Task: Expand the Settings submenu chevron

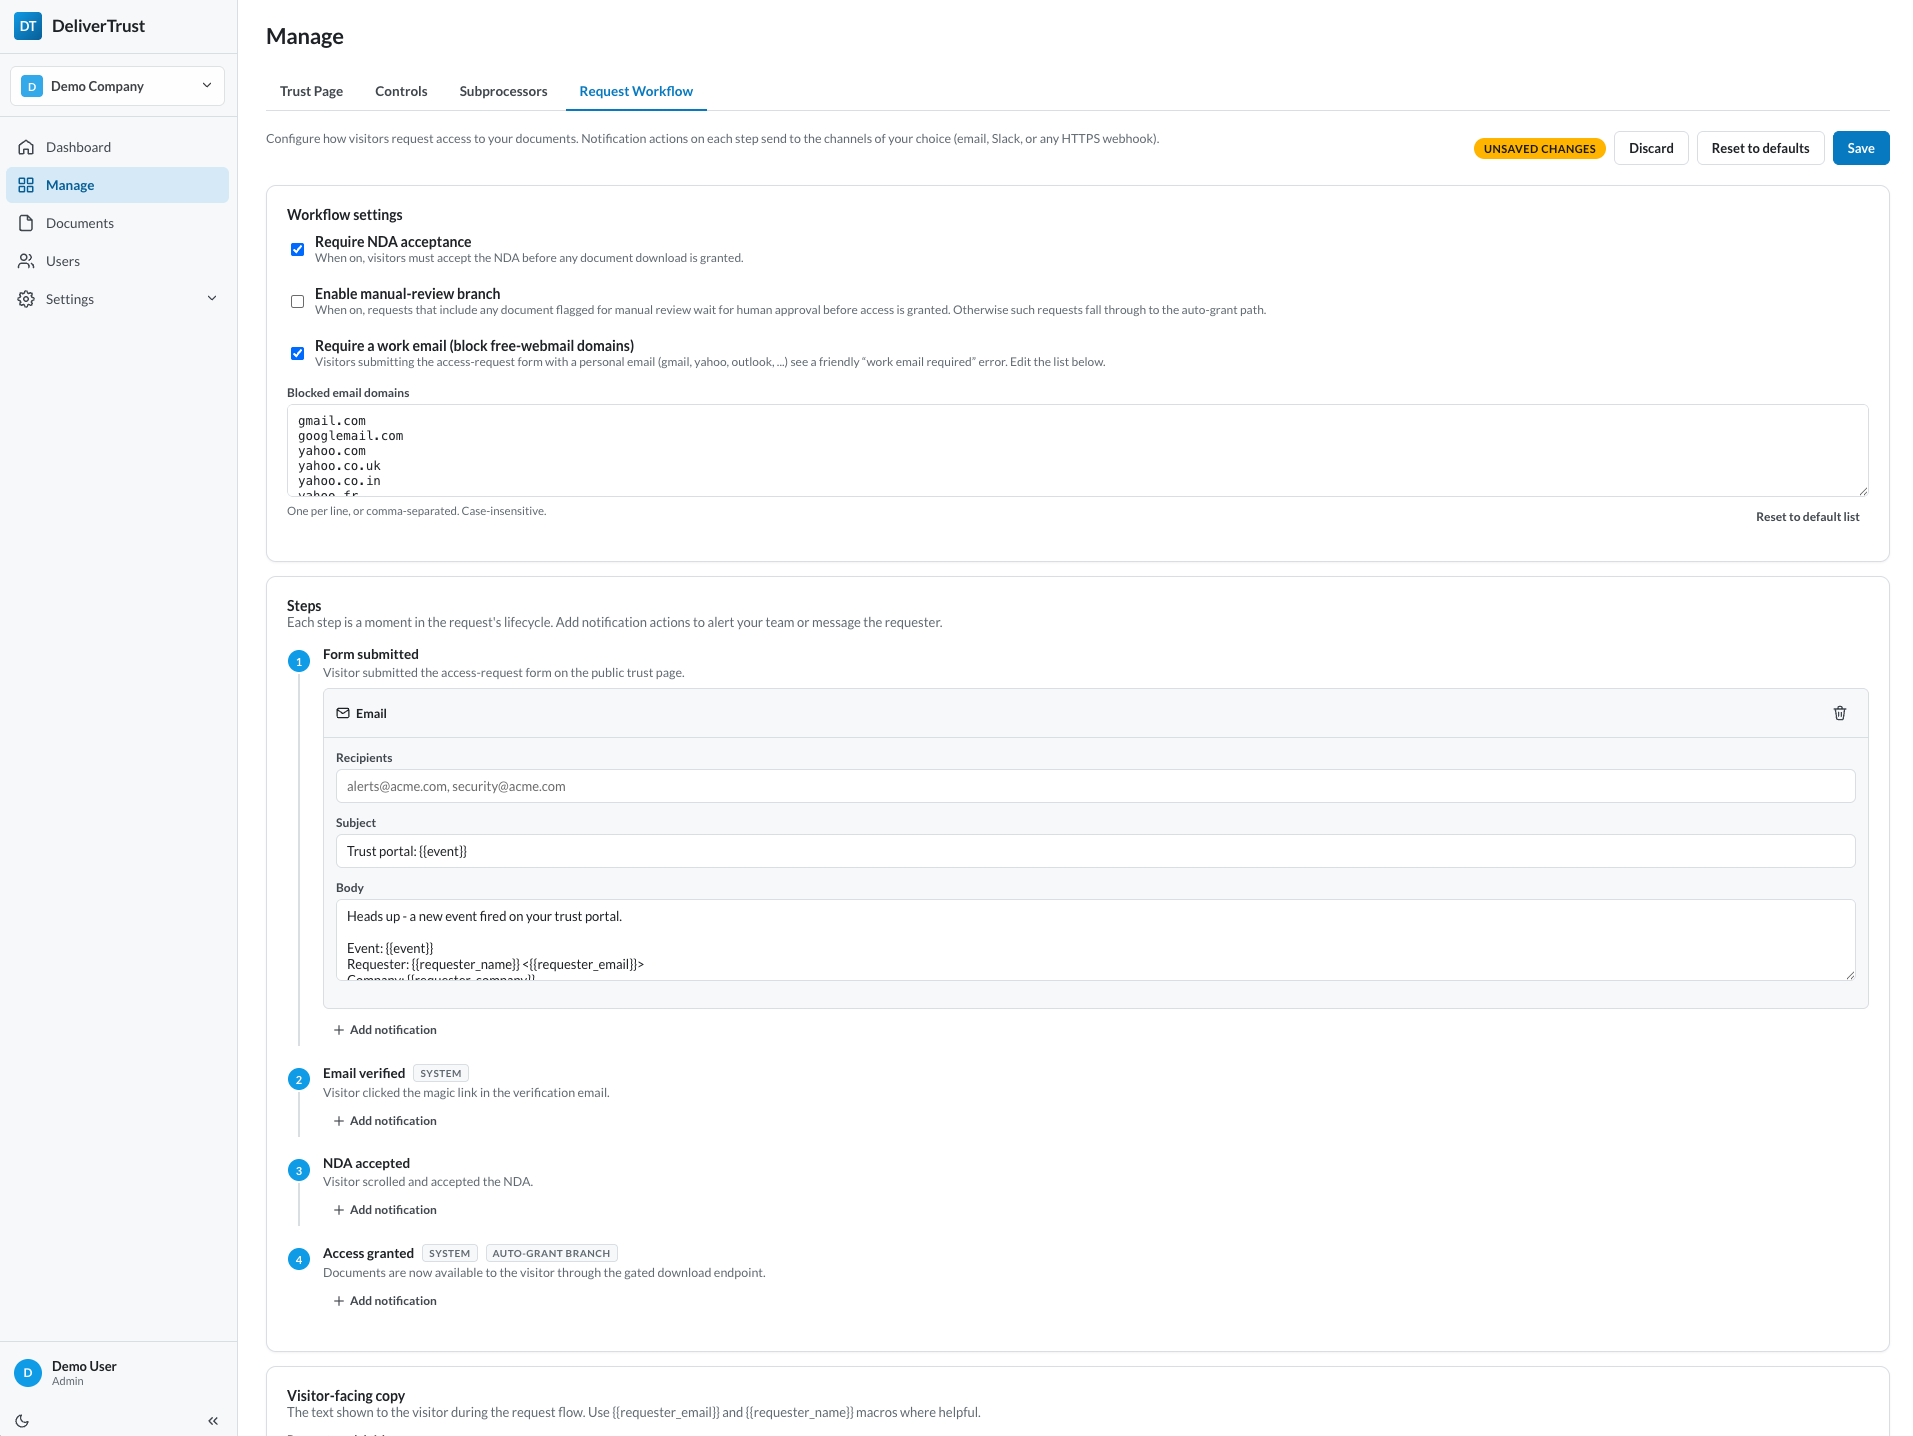Action: coord(212,299)
